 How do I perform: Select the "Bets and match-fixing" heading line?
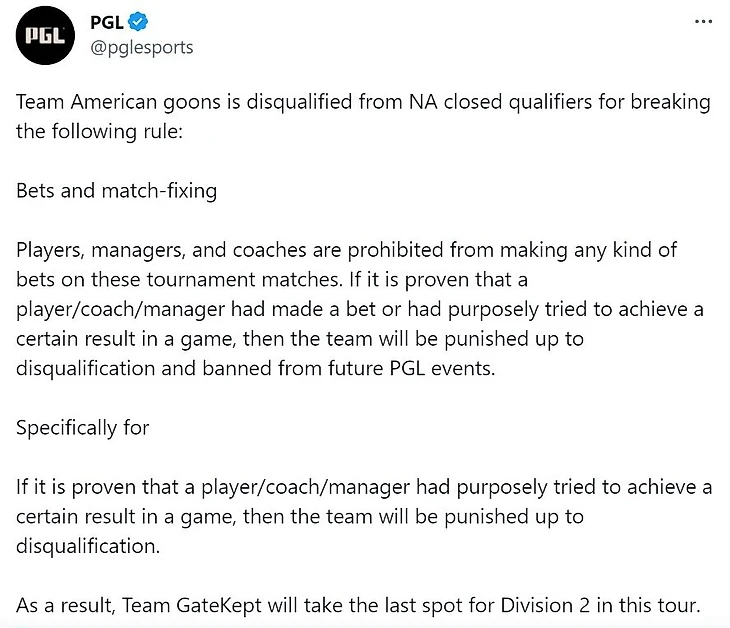click(116, 190)
